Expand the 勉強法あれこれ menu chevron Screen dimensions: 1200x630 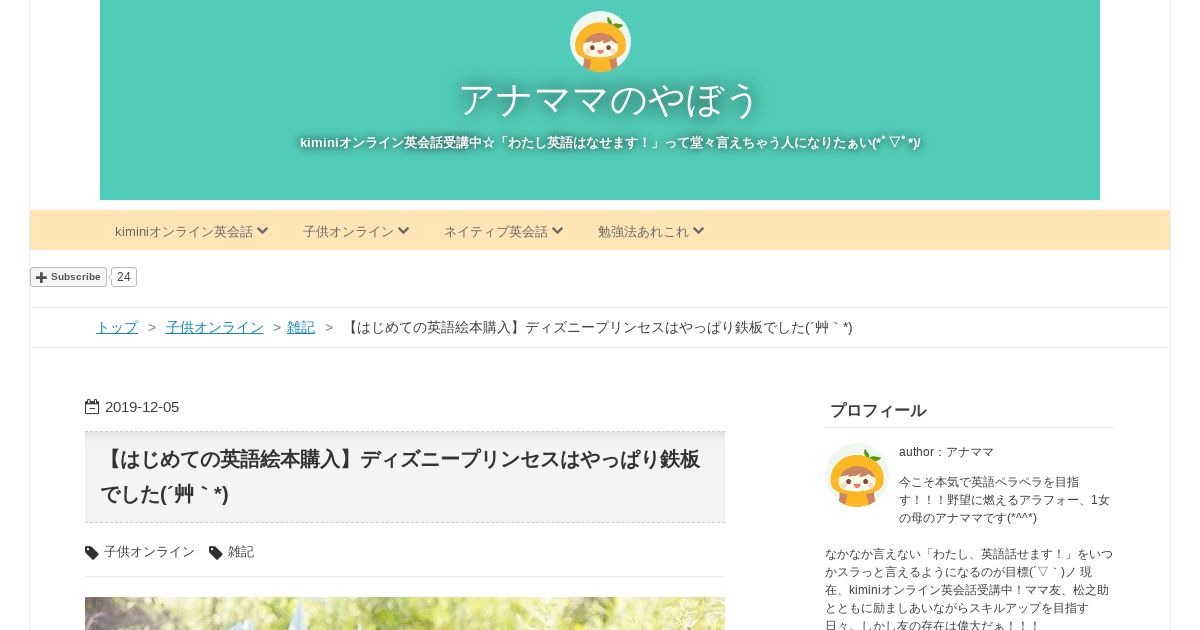698,231
